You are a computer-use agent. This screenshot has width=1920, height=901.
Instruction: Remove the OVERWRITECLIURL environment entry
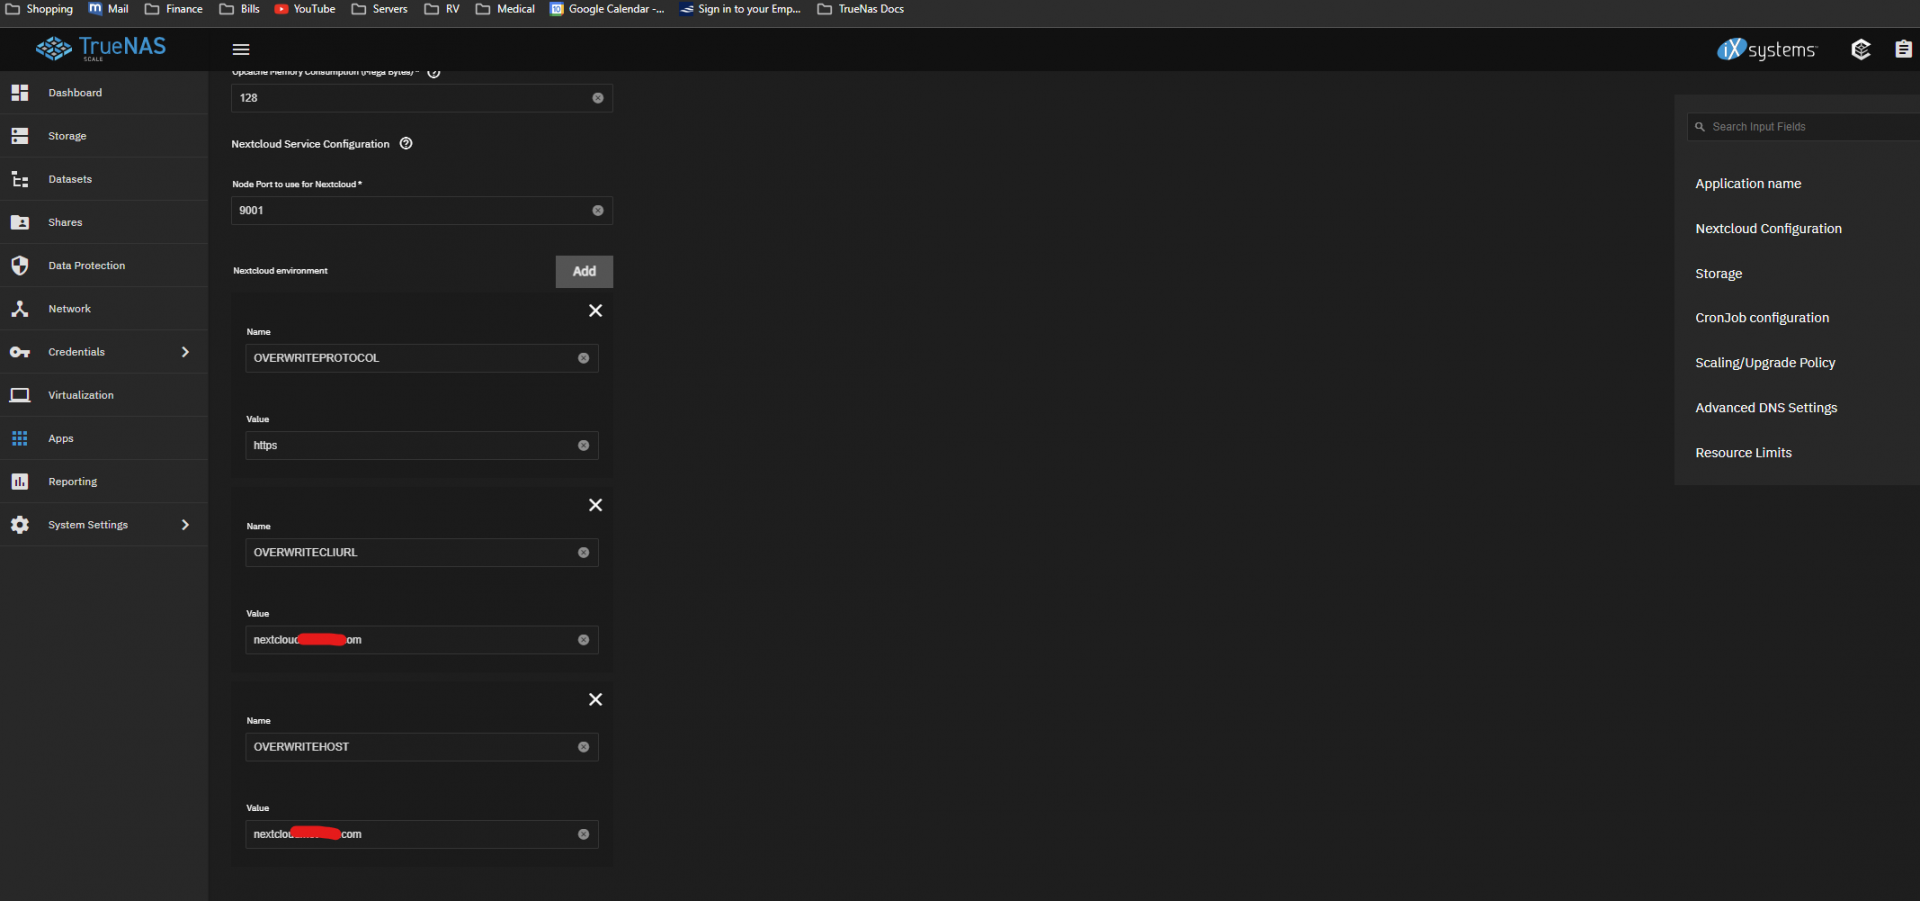click(596, 505)
